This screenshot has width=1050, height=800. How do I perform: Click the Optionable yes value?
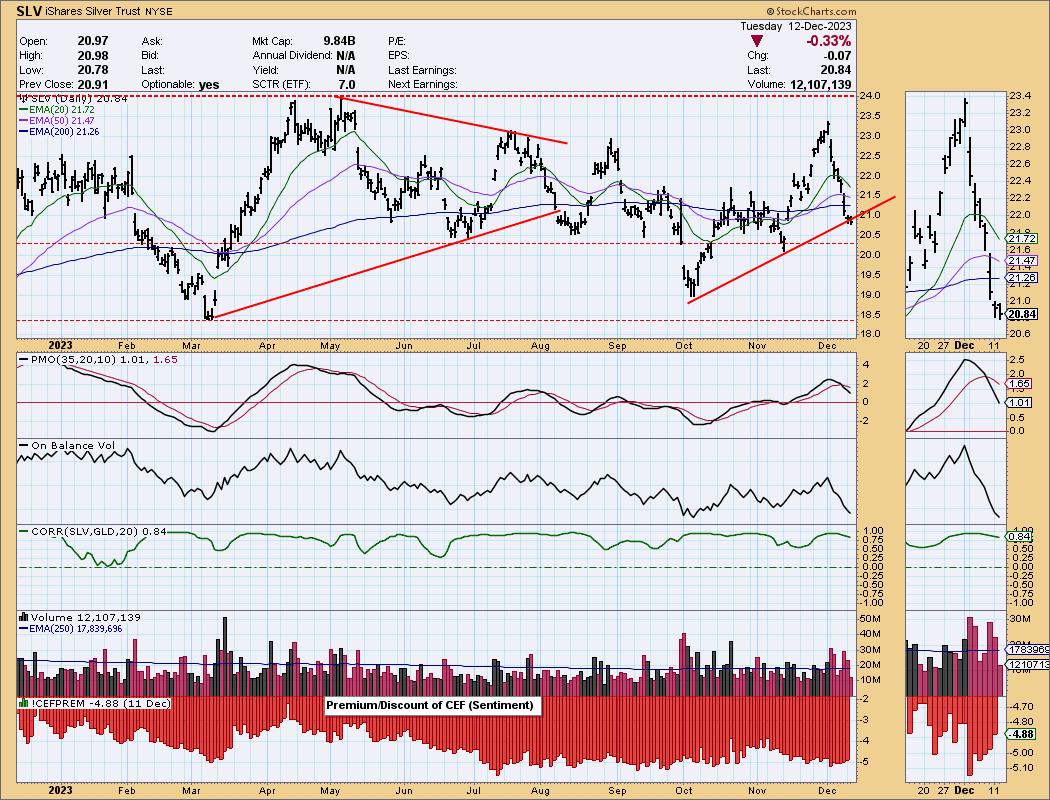tap(209, 85)
